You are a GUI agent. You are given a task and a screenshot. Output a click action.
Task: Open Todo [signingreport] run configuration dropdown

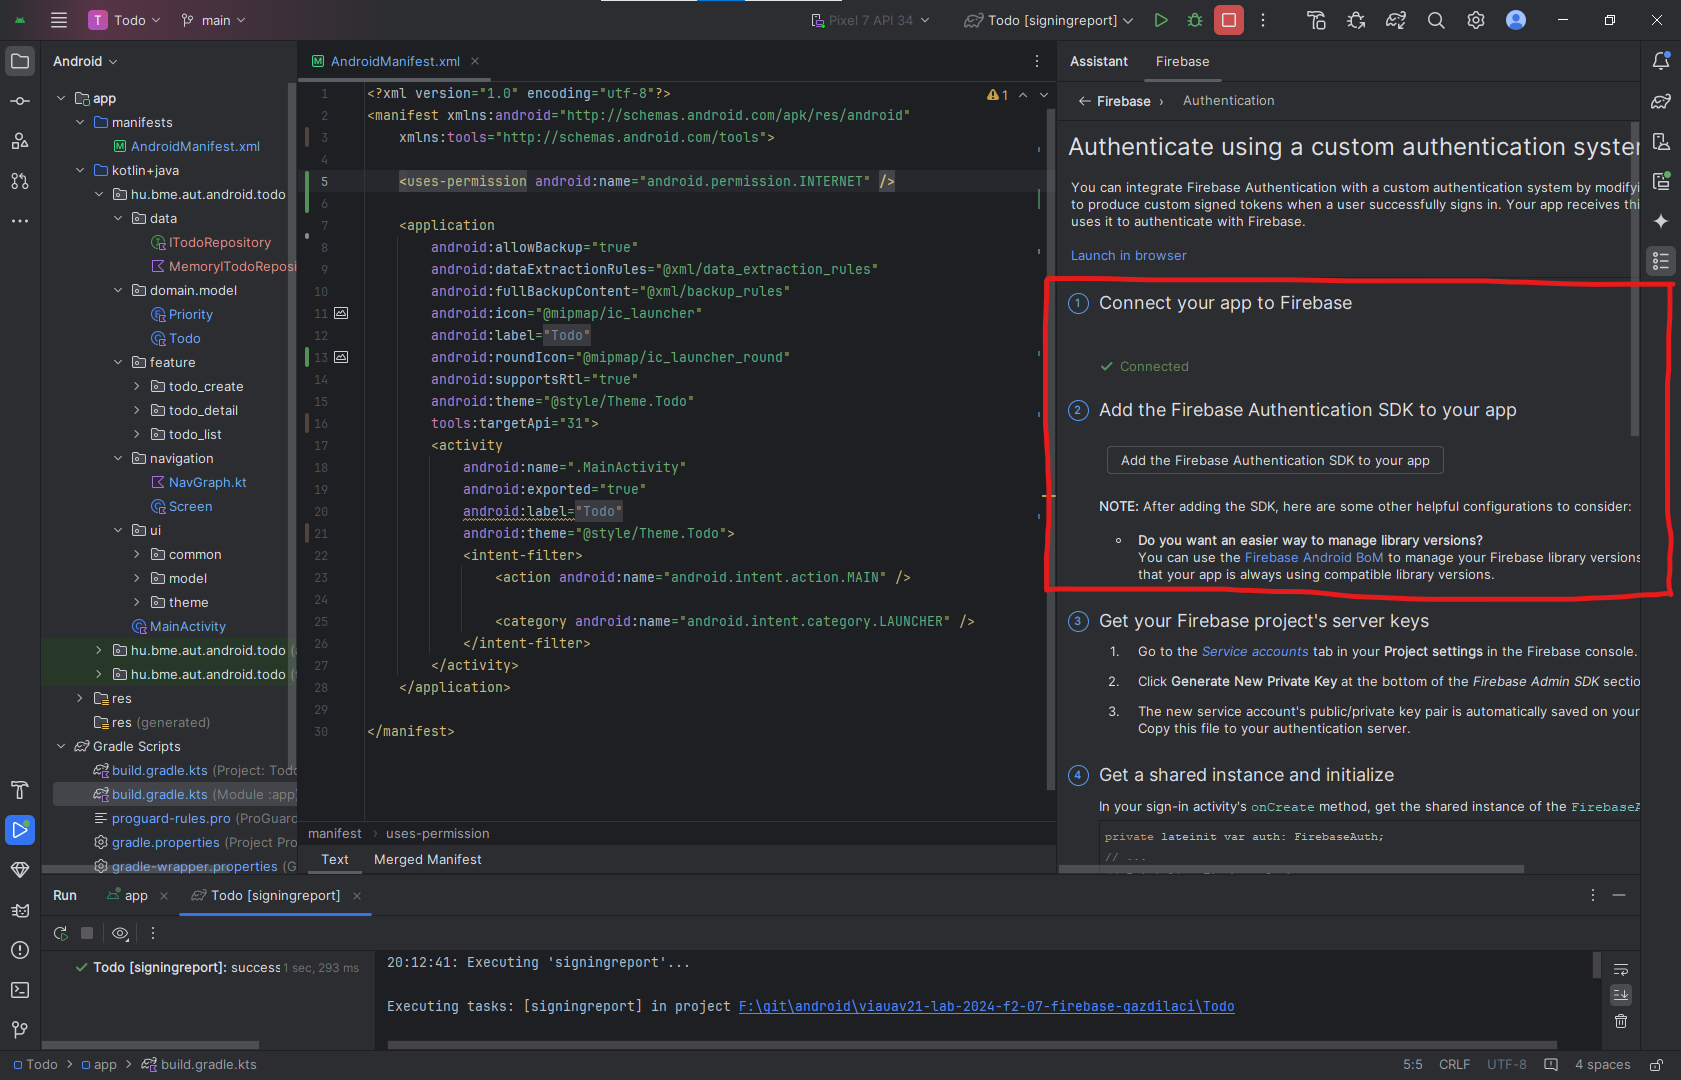coord(1048,20)
